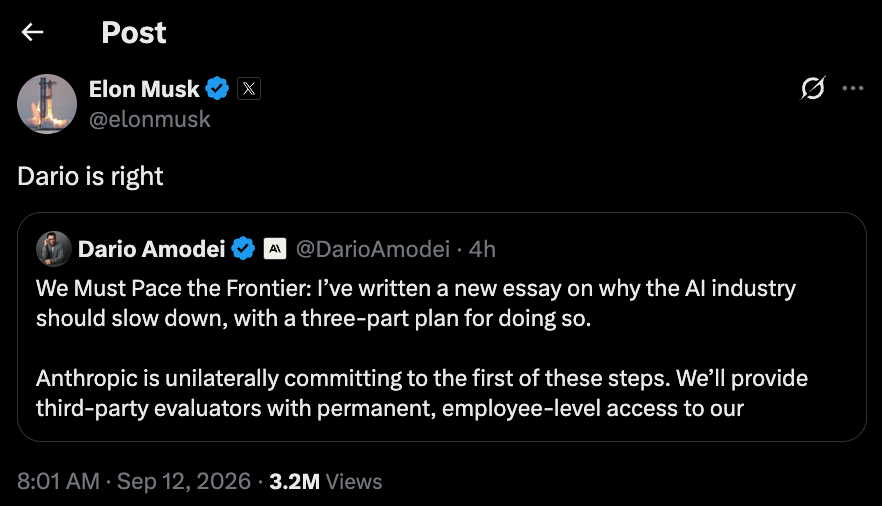Click quoted paragraph about Anthropic unilaterally committing
Image resolution: width=882 pixels, height=506 pixels.
(422, 393)
